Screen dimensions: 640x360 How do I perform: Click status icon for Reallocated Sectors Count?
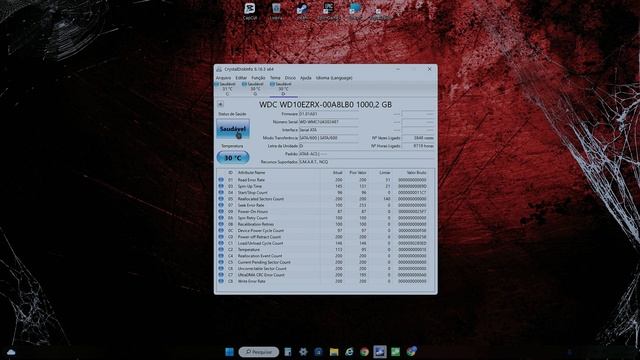pyautogui.click(x=221, y=199)
